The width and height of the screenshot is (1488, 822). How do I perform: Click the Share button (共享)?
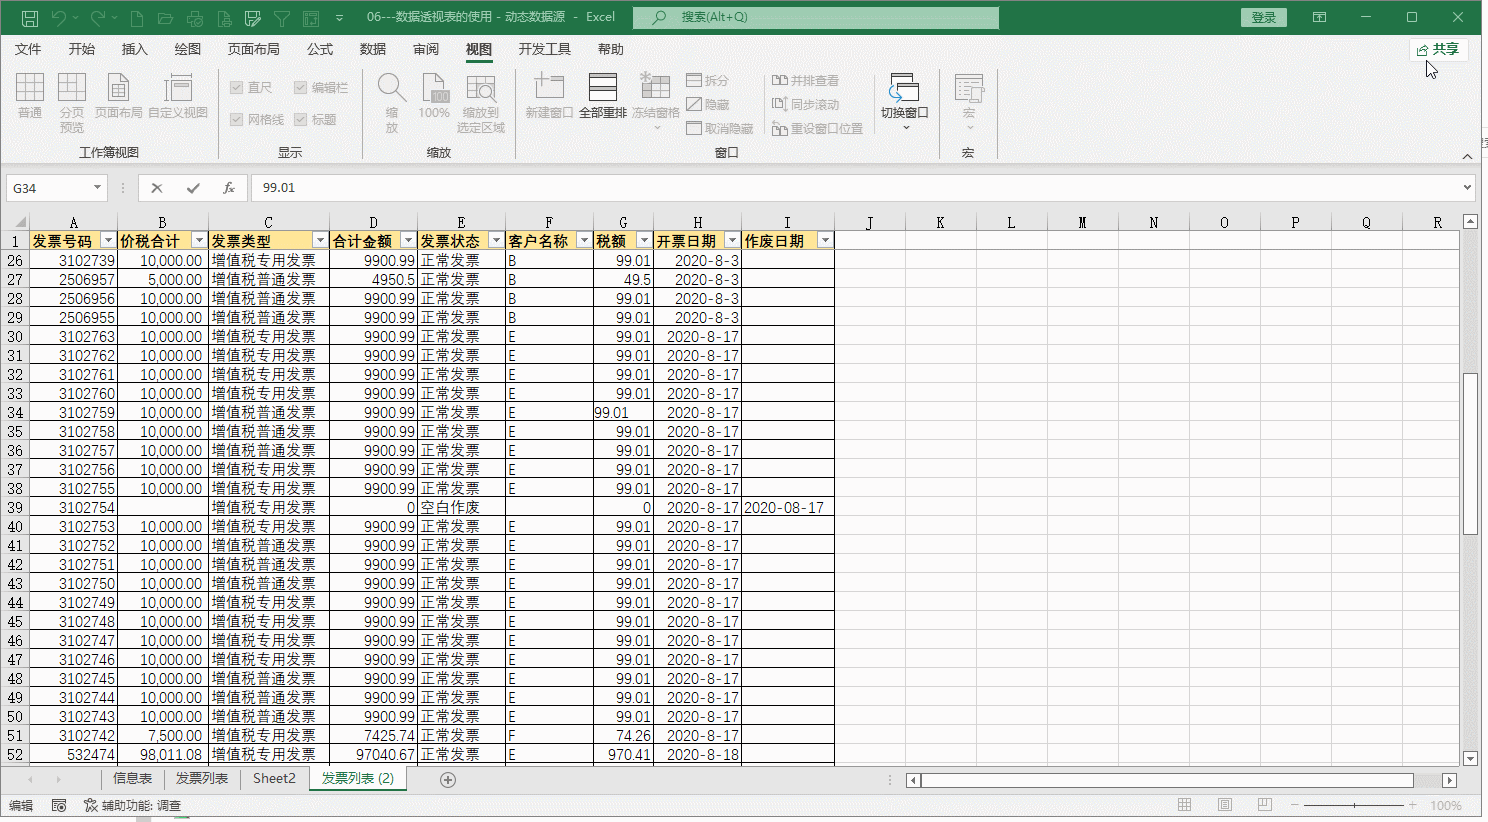tap(1438, 49)
